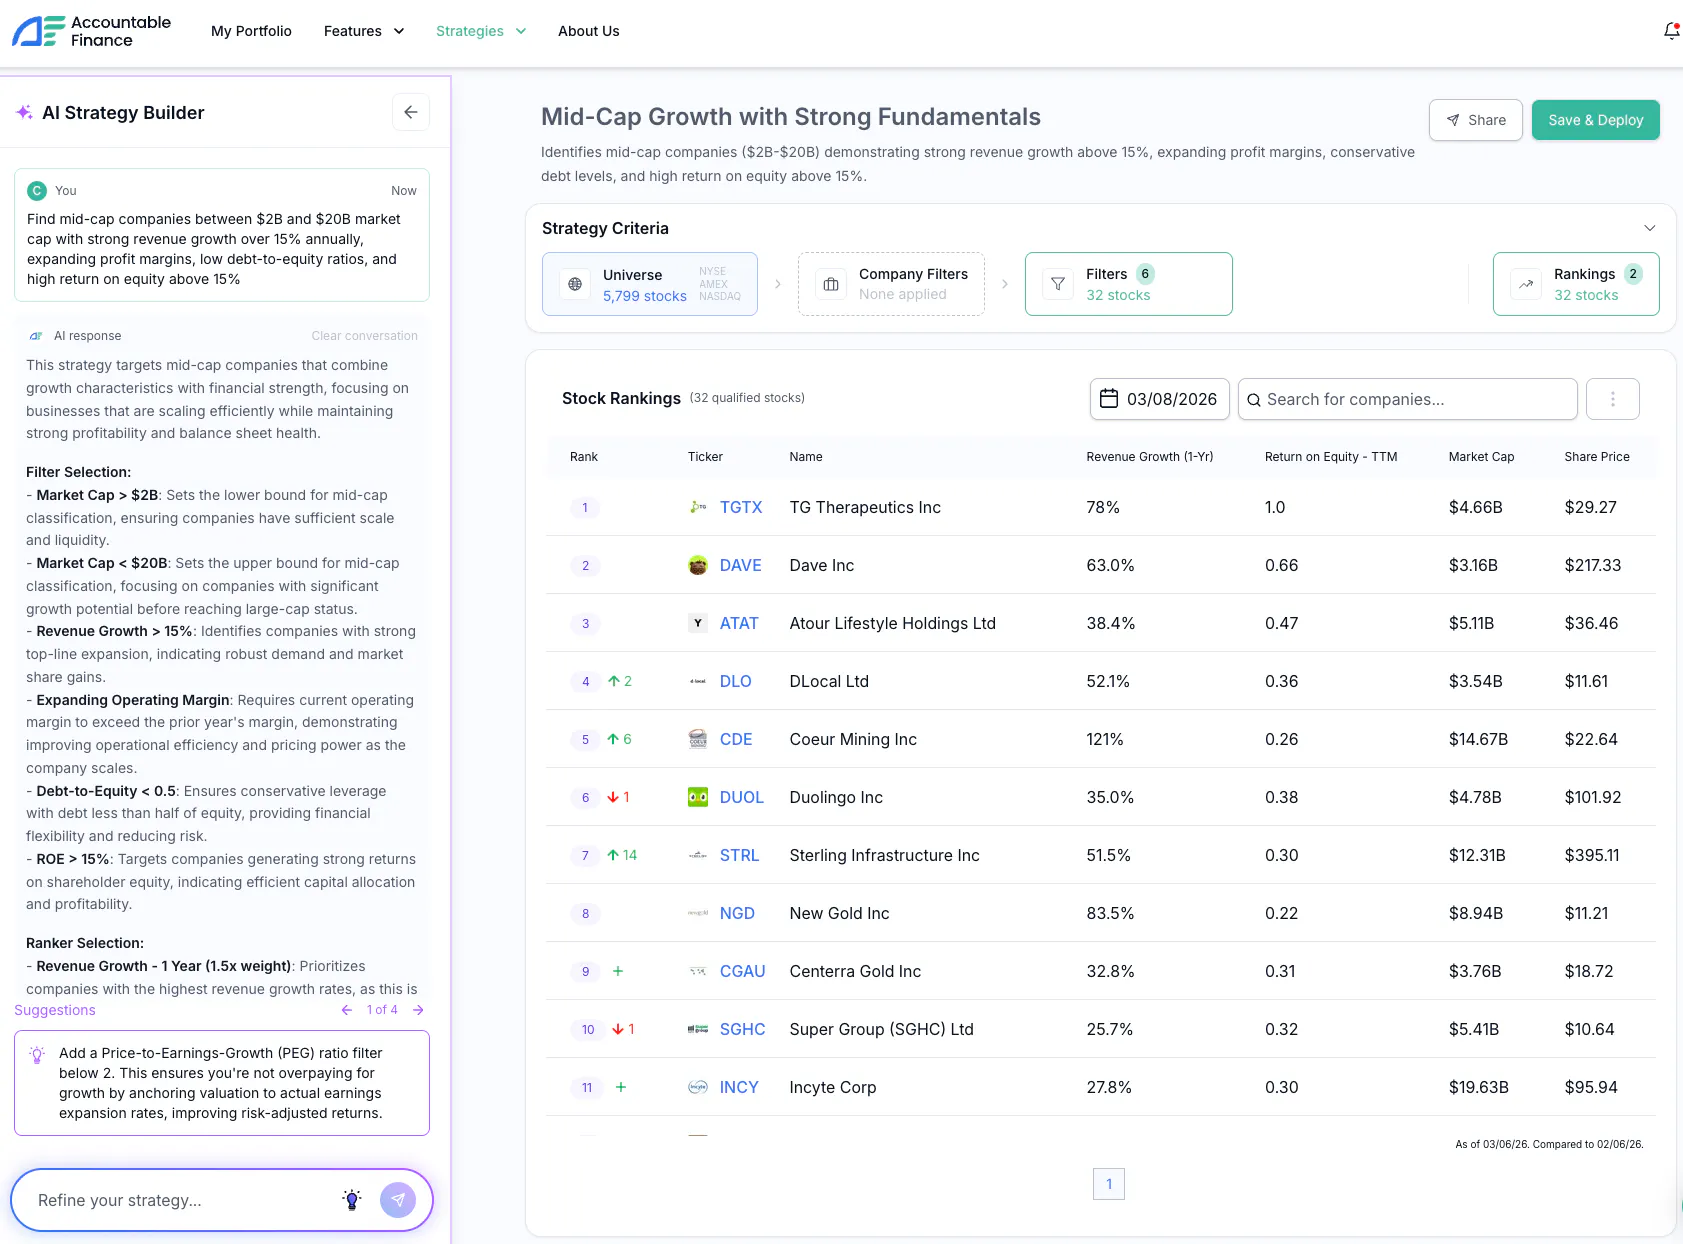Screen dimensions: 1683x1244
Task: Click the Accountable Finance logo
Action: click(91, 31)
